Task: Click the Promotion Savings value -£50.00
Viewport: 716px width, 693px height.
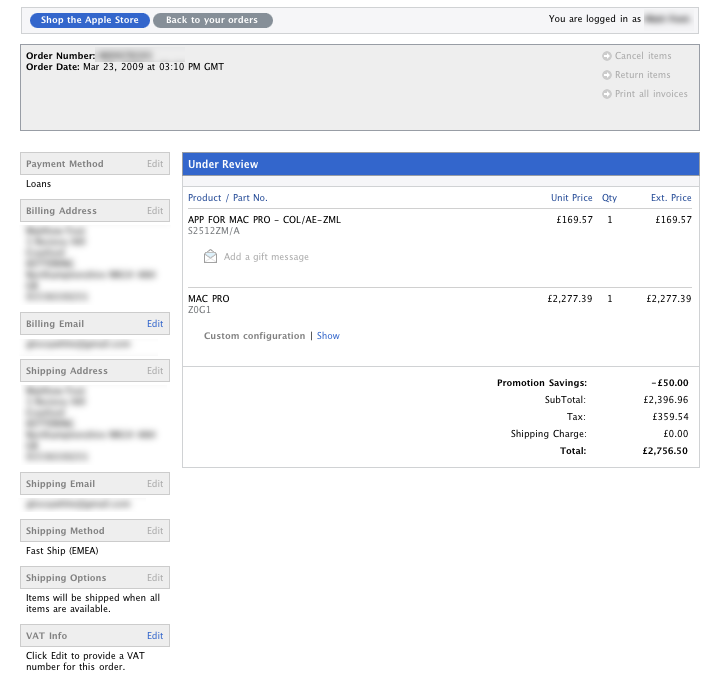Action: [x=670, y=383]
